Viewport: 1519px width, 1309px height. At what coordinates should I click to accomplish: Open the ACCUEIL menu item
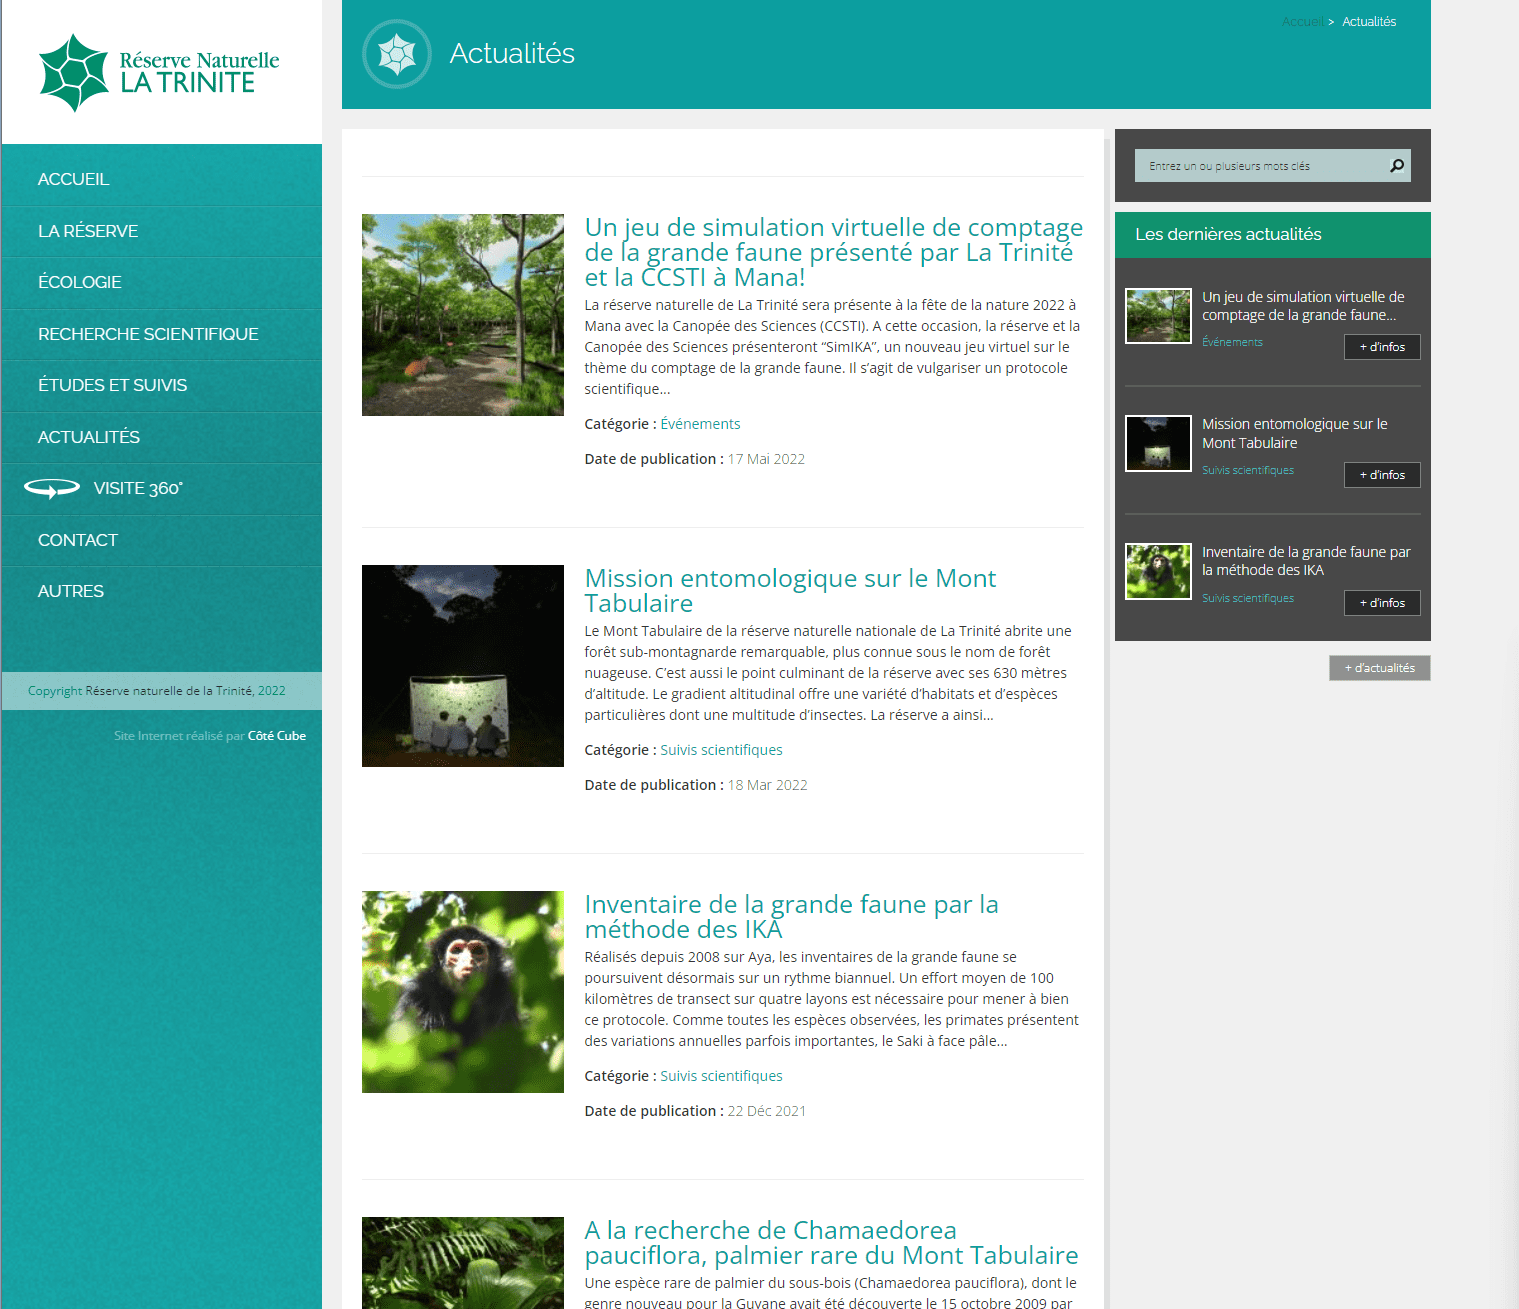pyautogui.click(x=73, y=179)
